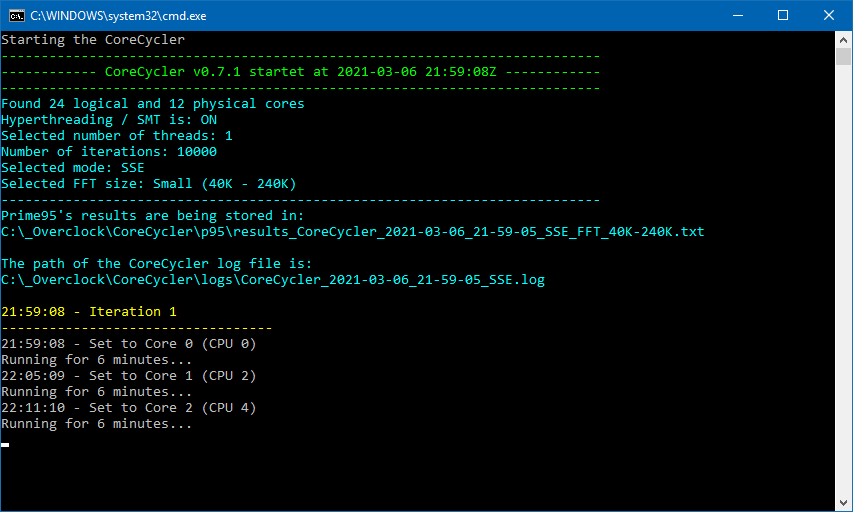Viewport: 853px width, 512px height.
Task: Click the blinking cursor at the prompt
Action: (5, 444)
